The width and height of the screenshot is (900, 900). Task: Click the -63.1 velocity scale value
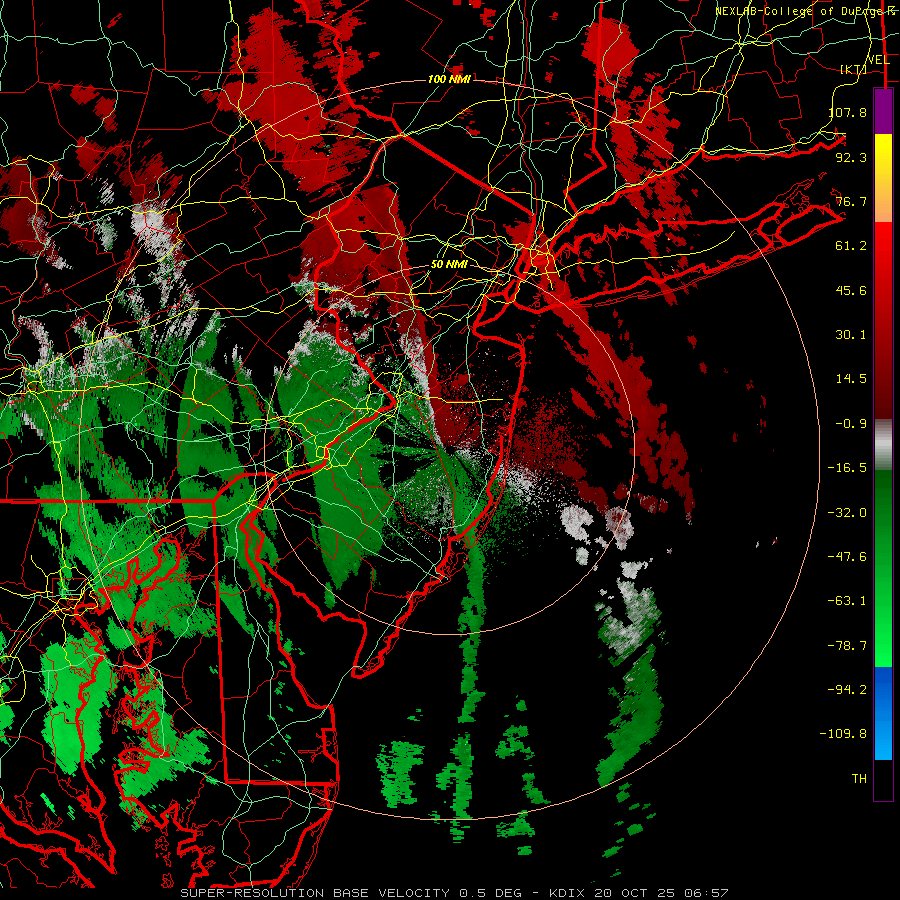(847, 601)
